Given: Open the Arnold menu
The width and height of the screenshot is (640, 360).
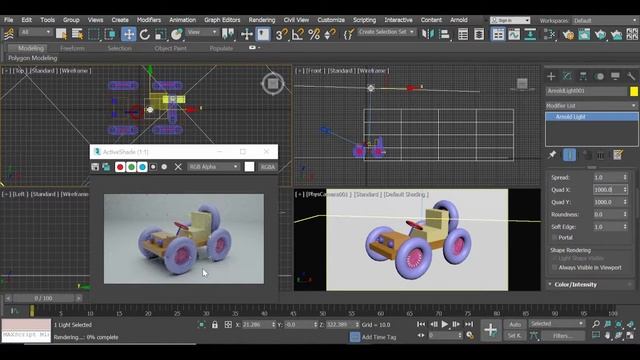Looking at the screenshot, I should (x=459, y=20).
